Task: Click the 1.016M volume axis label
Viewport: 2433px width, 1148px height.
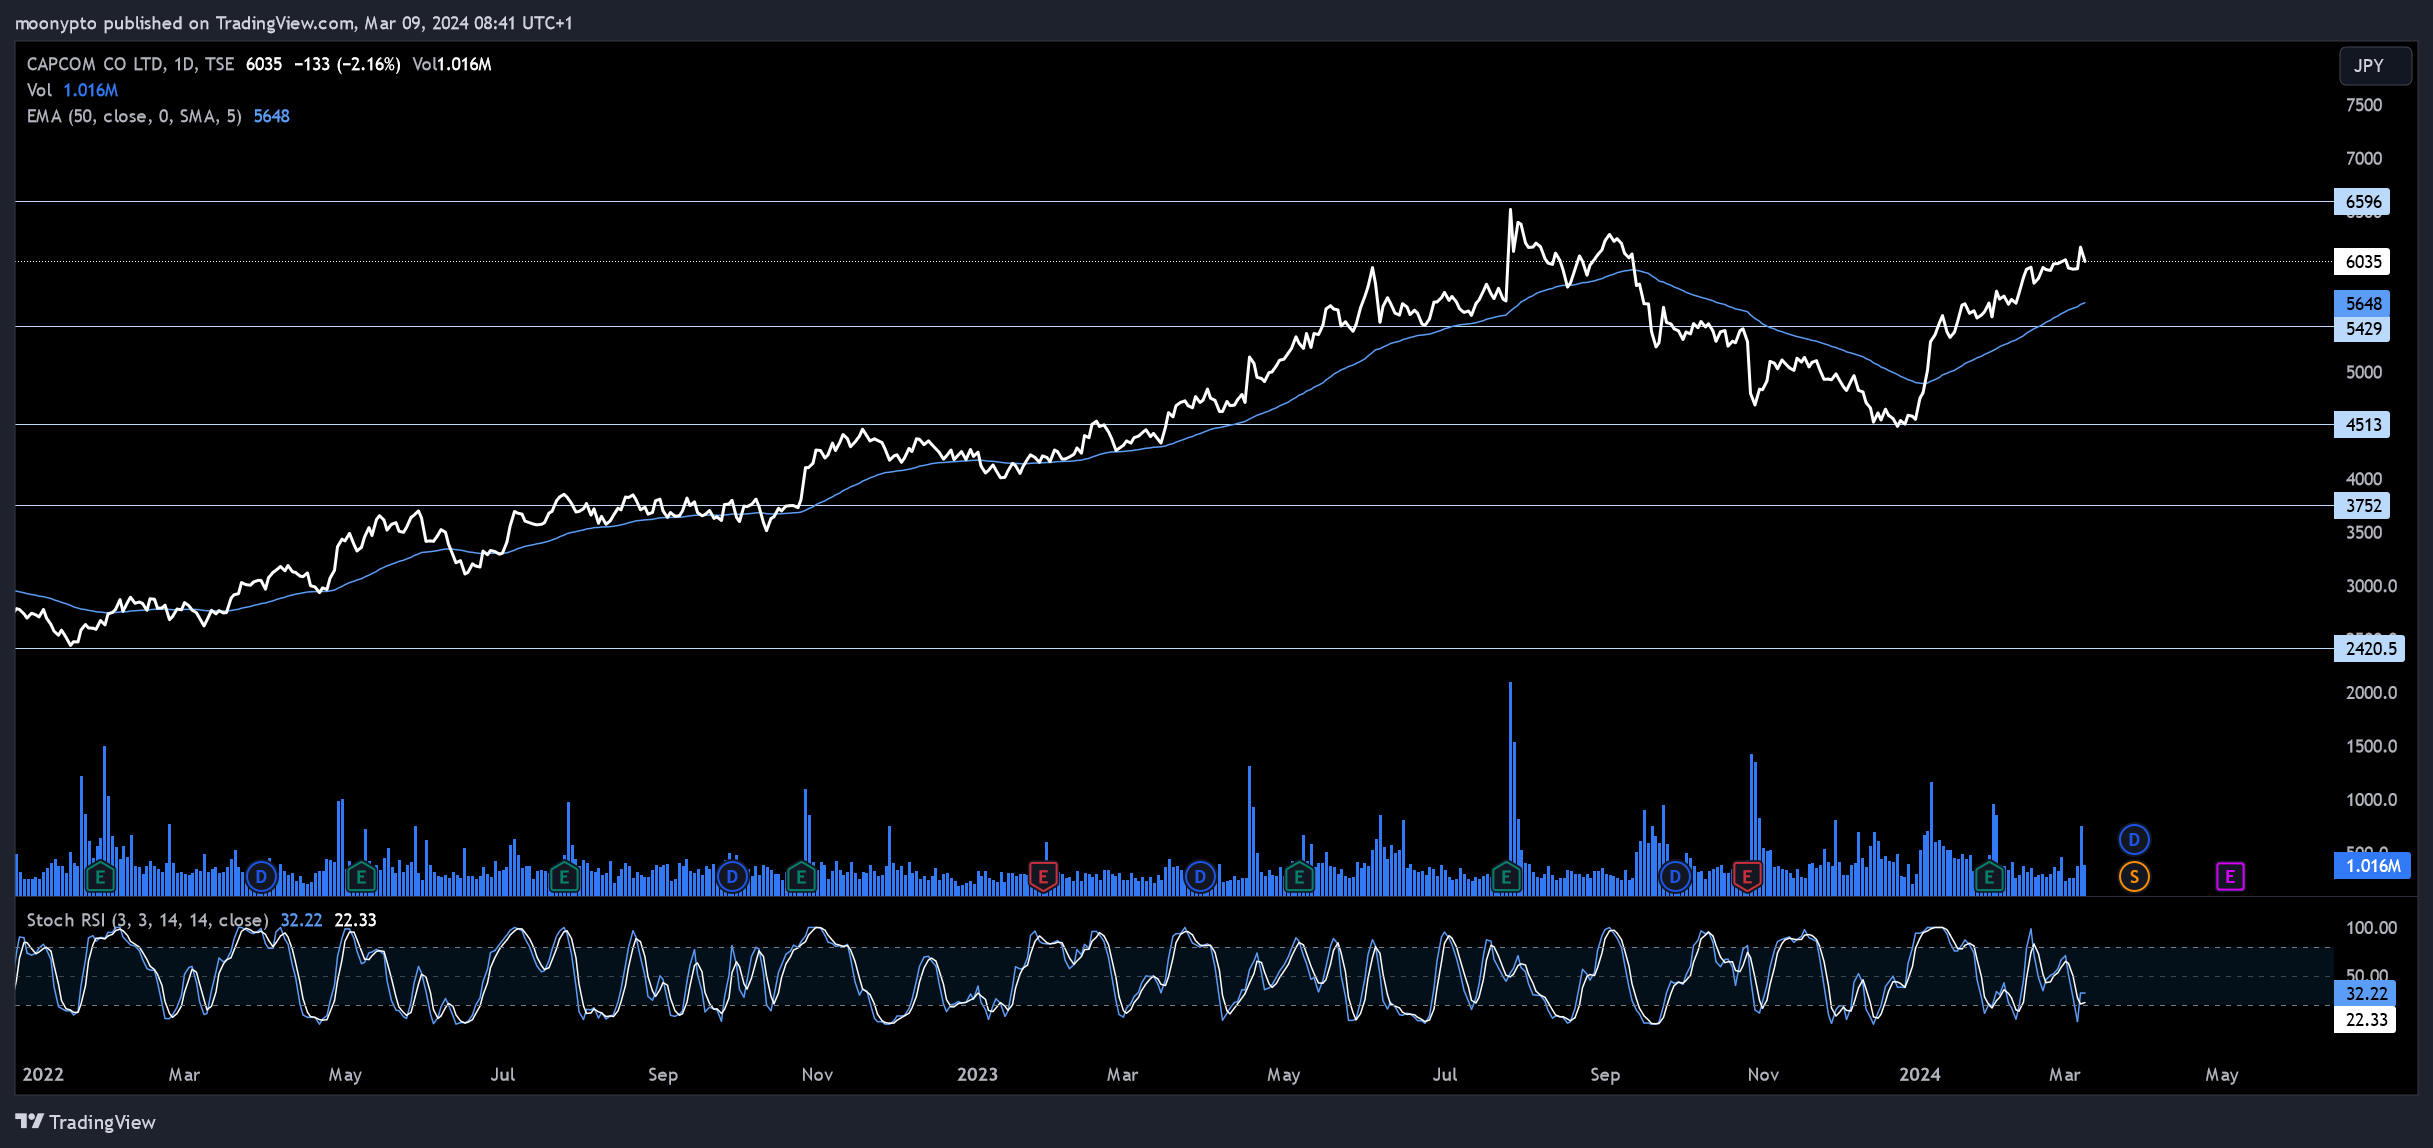Action: point(2372,866)
